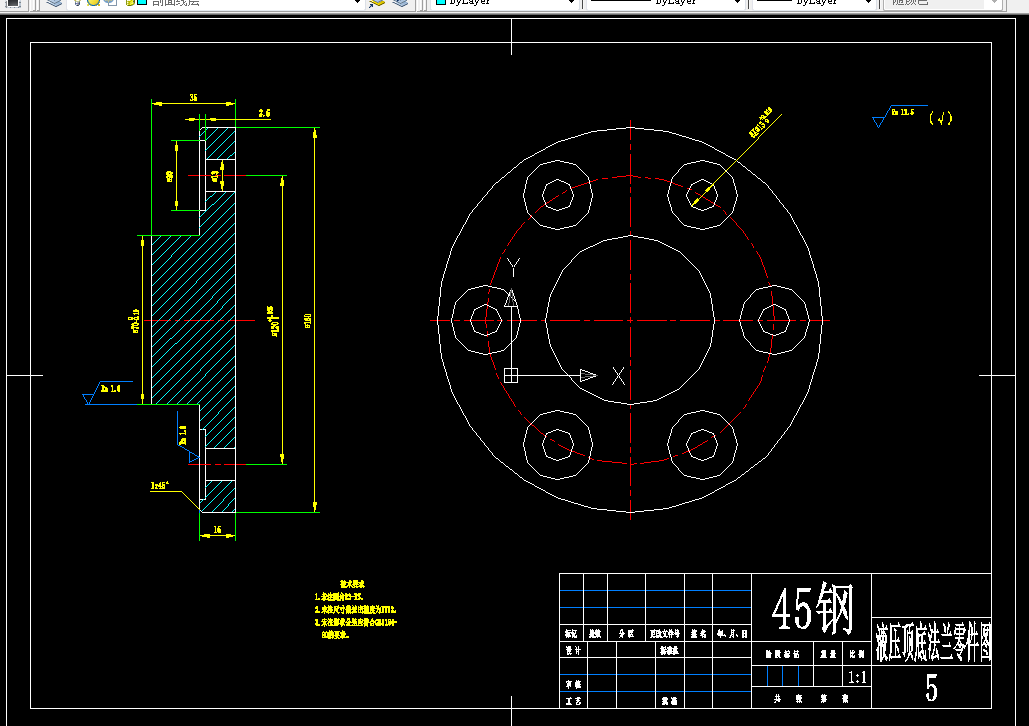Expand the color control ByLayer dropdown arrow
This screenshot has width=1029, height=726.
[x=570, y=3]
